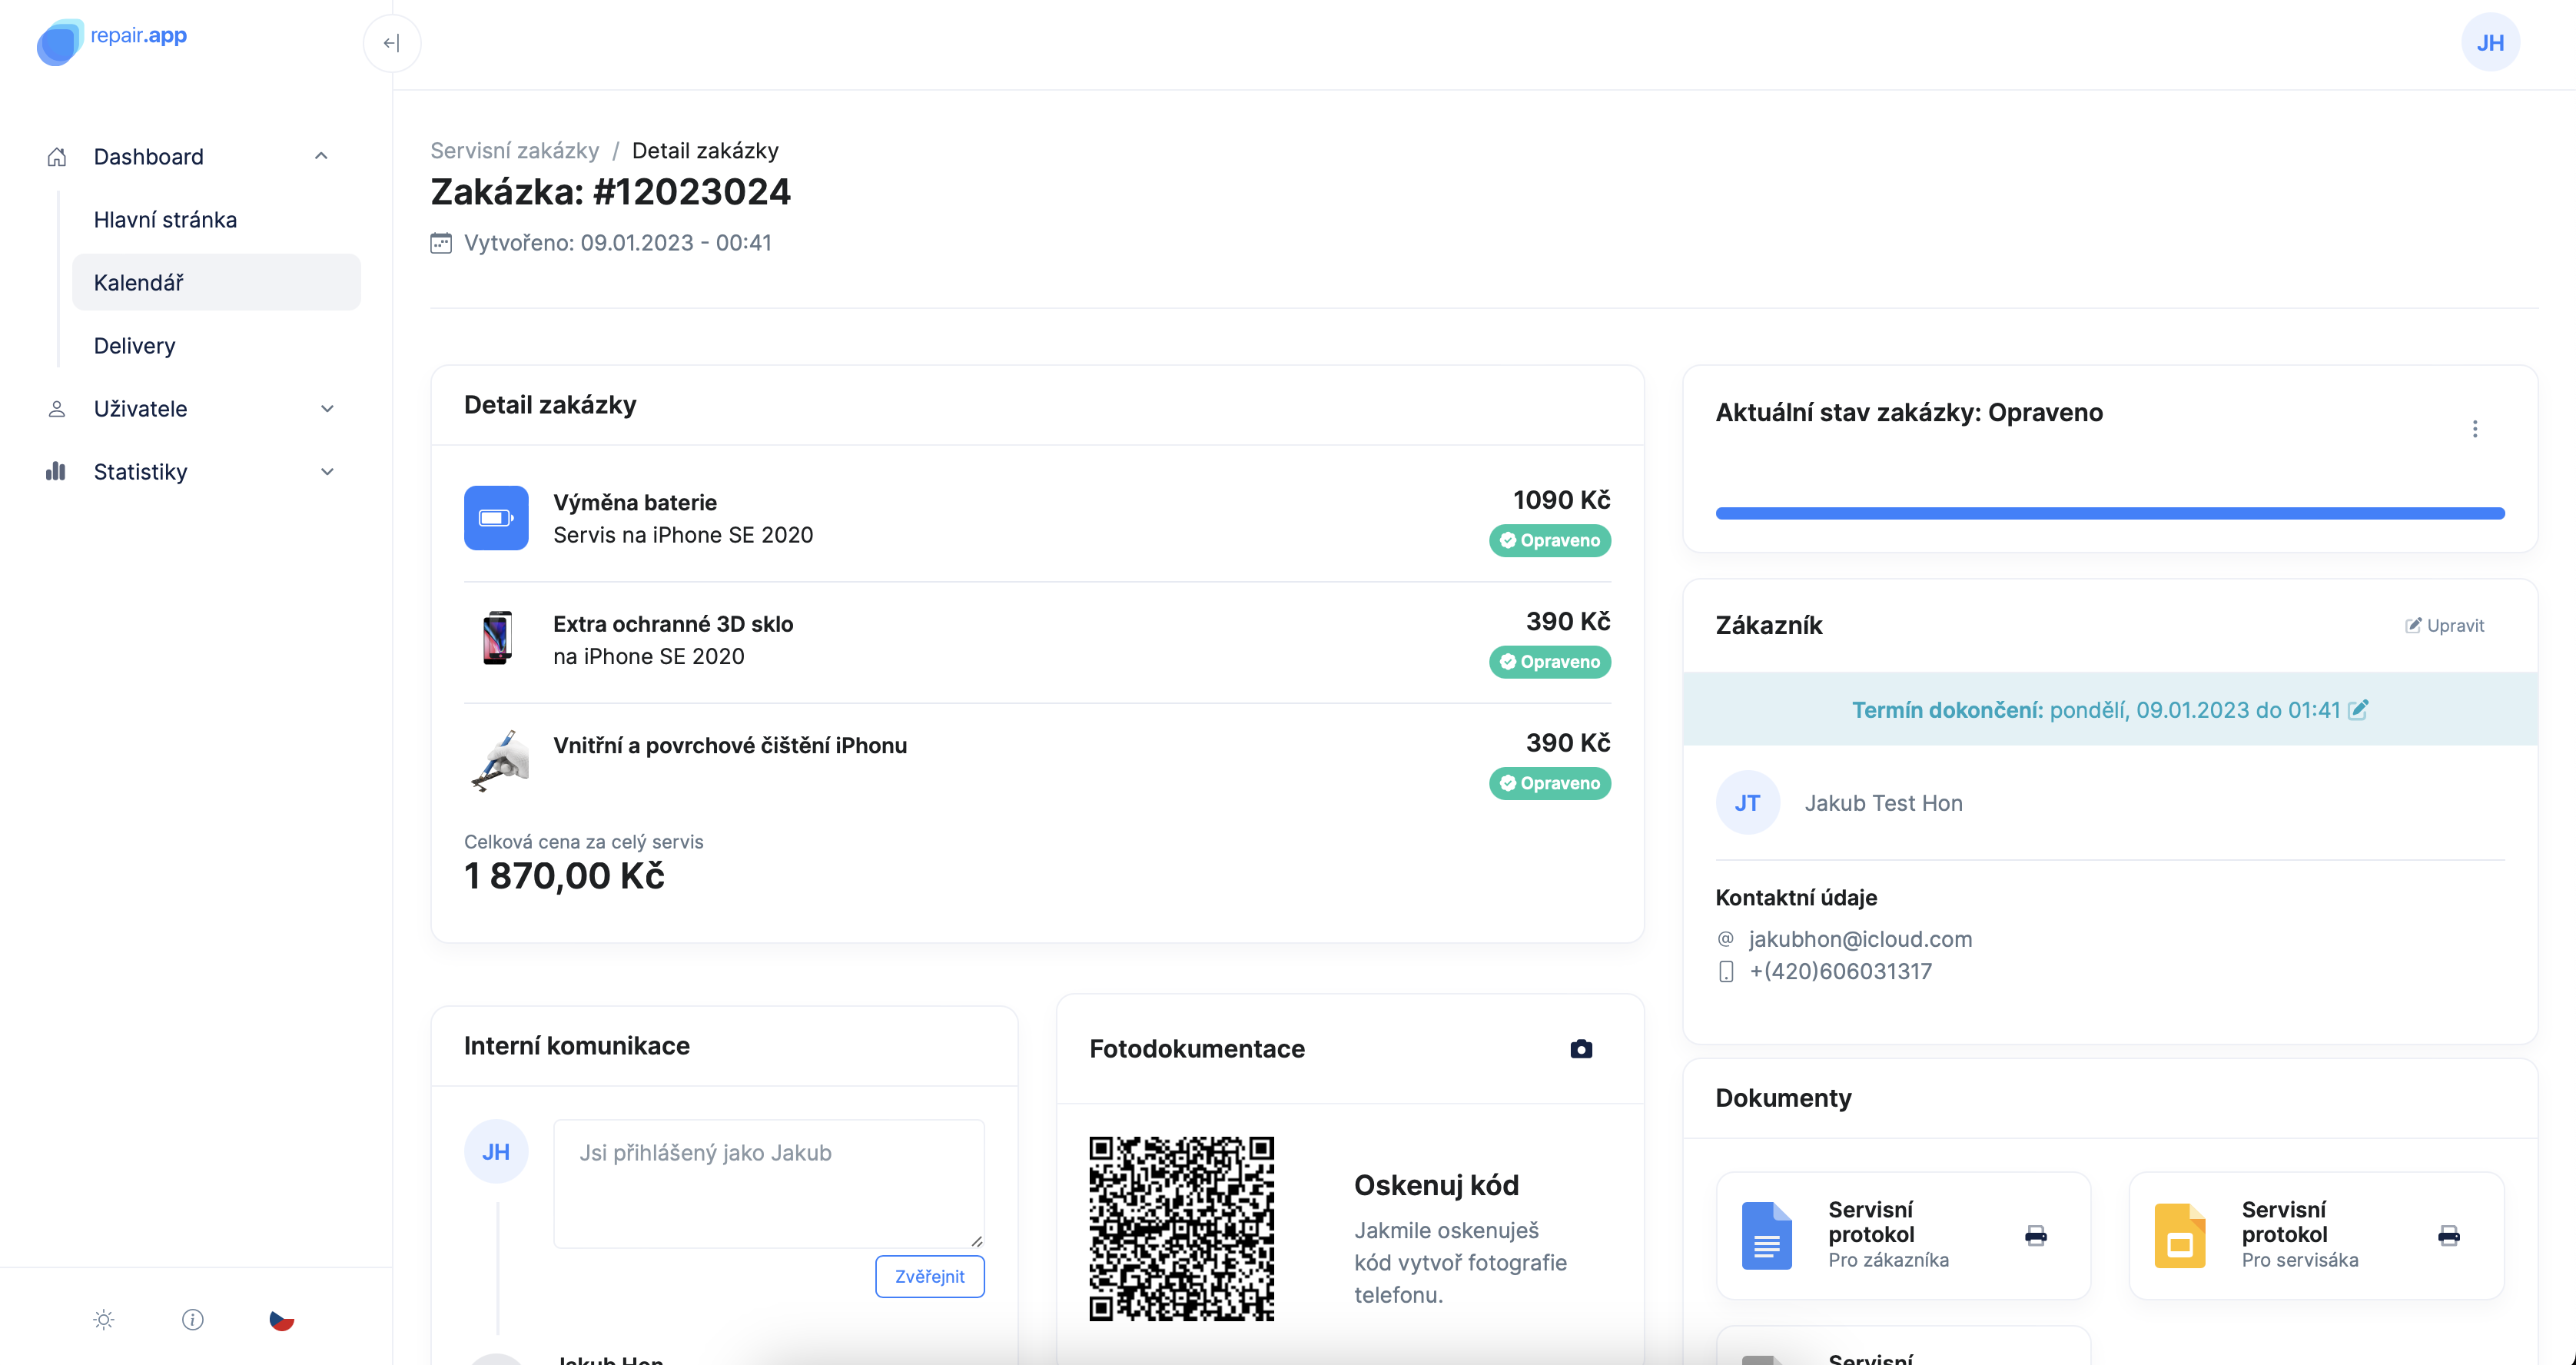Click the Uživatele menu label
Viewport: 2576px width, 1365px height.
click(x=140, y=408)
